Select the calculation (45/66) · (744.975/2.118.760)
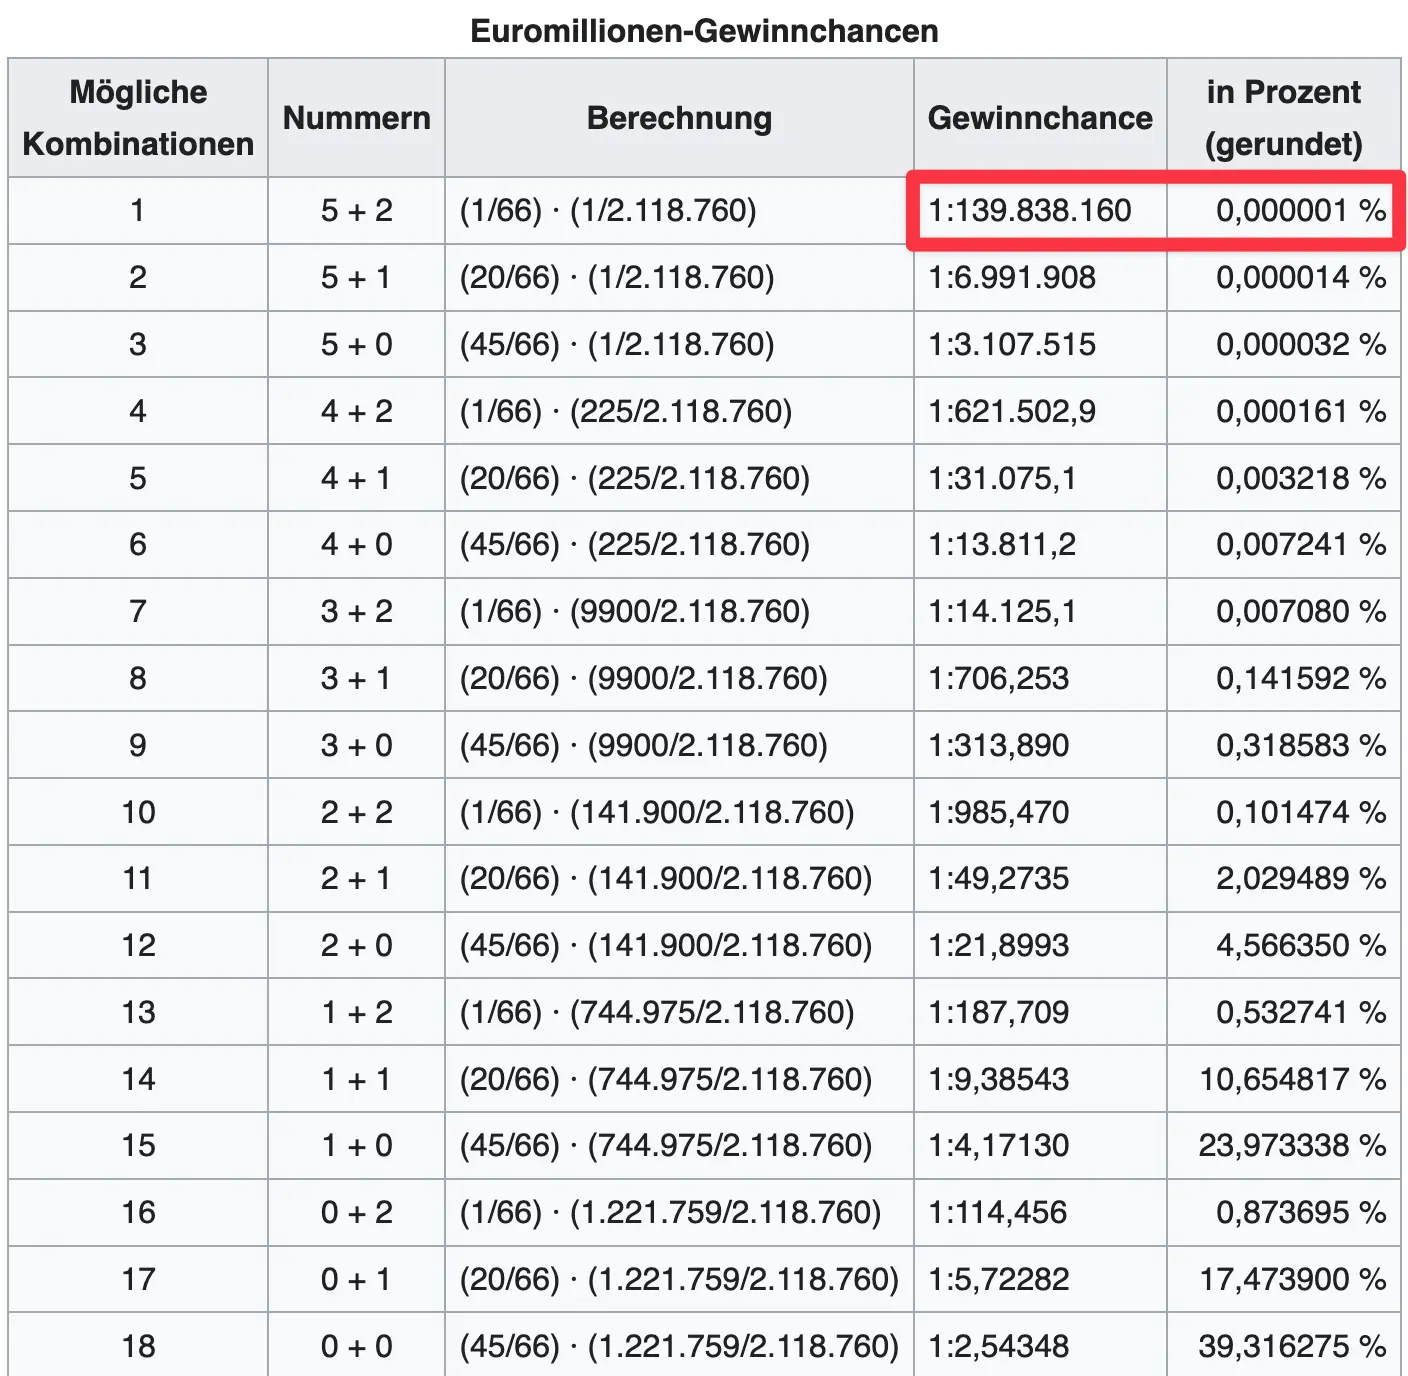 click(x=666, y=1146)
